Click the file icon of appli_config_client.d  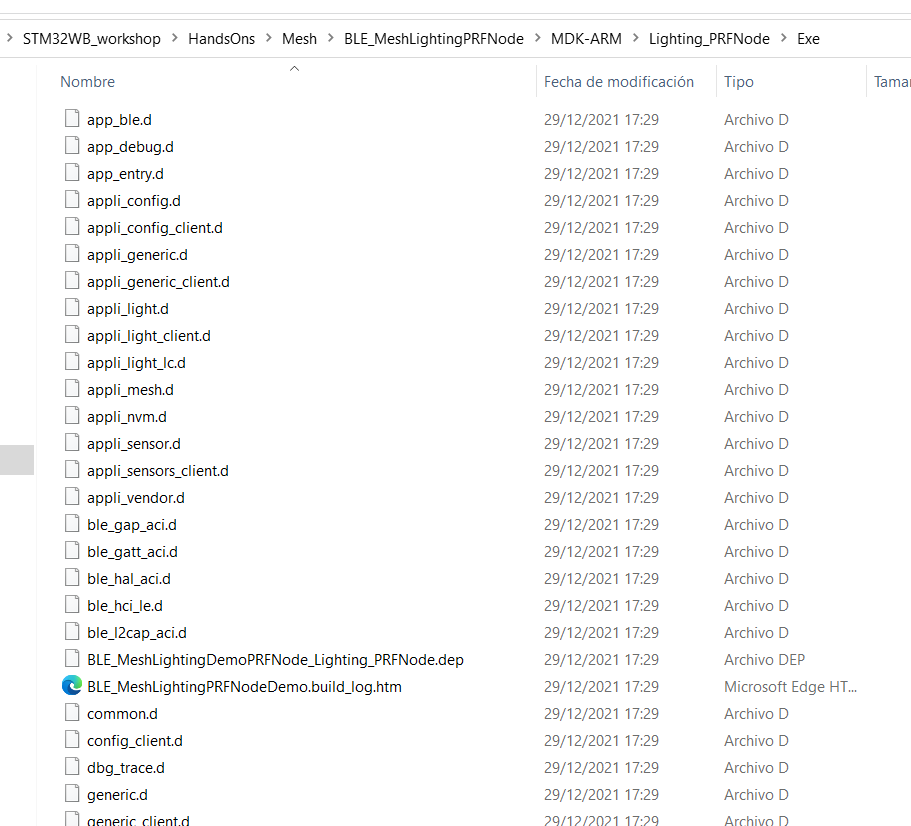click(71, 227)
